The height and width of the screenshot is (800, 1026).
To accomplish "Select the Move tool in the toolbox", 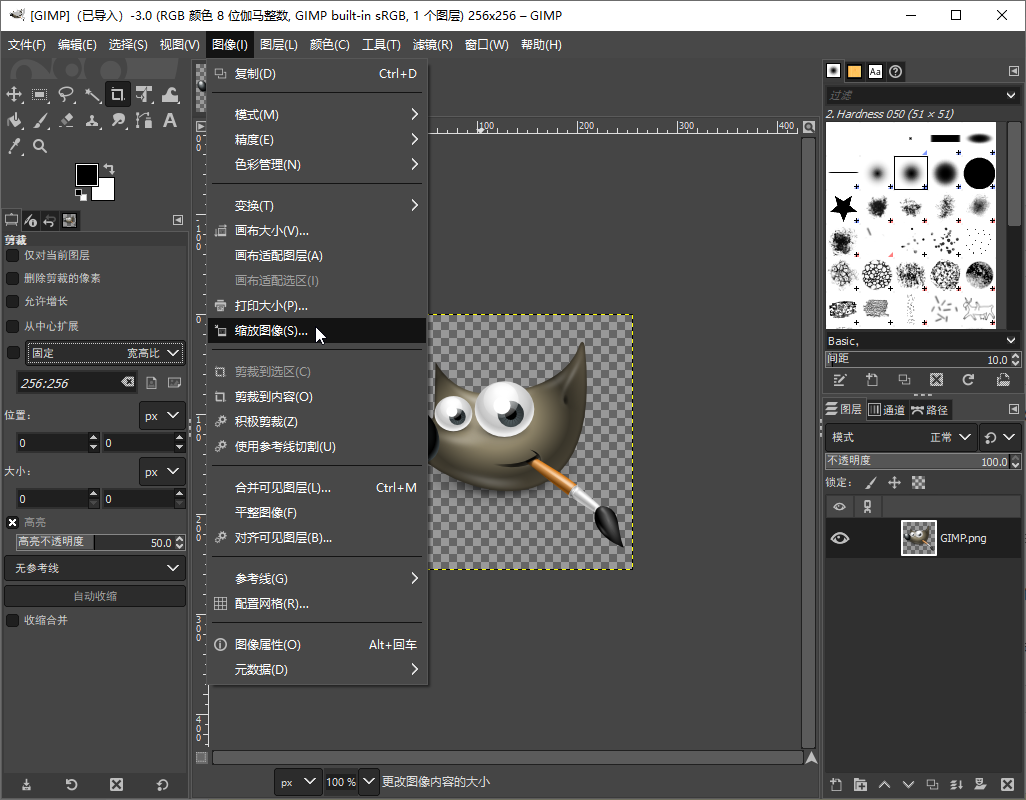I will click(14, 94).
